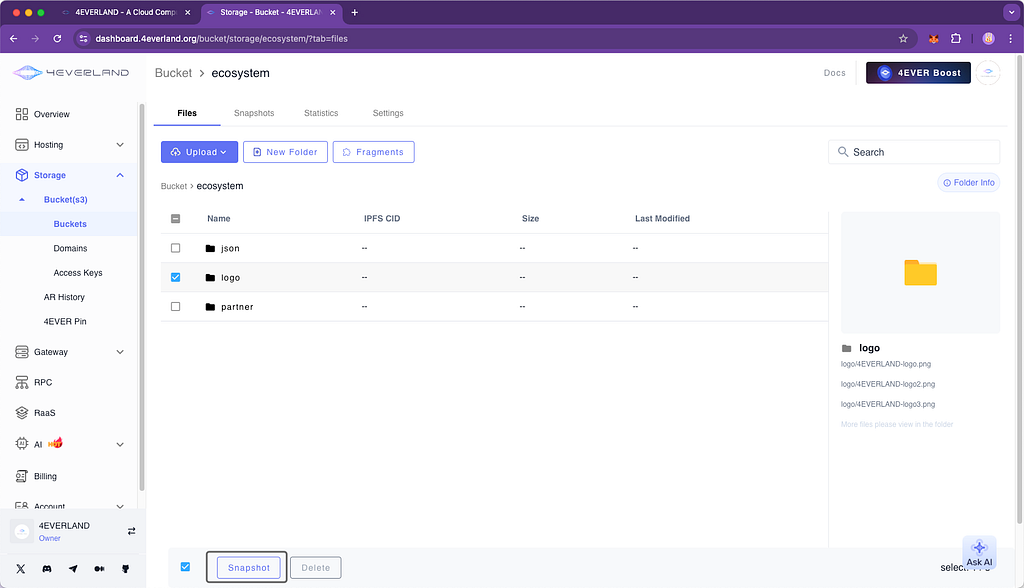Viewport: 1024px width, 588px height.
Task: Open Chrome three-dot menu
Action: (x=1010, y=39)
